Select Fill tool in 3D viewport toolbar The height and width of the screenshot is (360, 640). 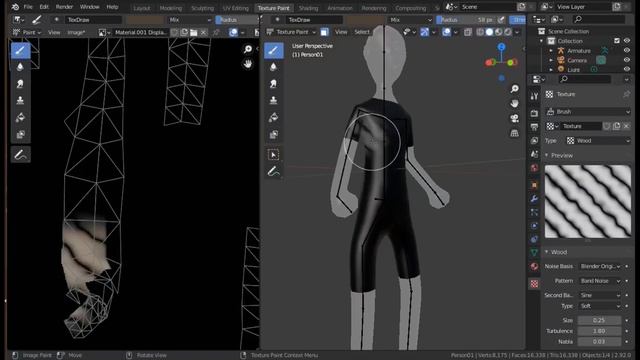point(273,118)
